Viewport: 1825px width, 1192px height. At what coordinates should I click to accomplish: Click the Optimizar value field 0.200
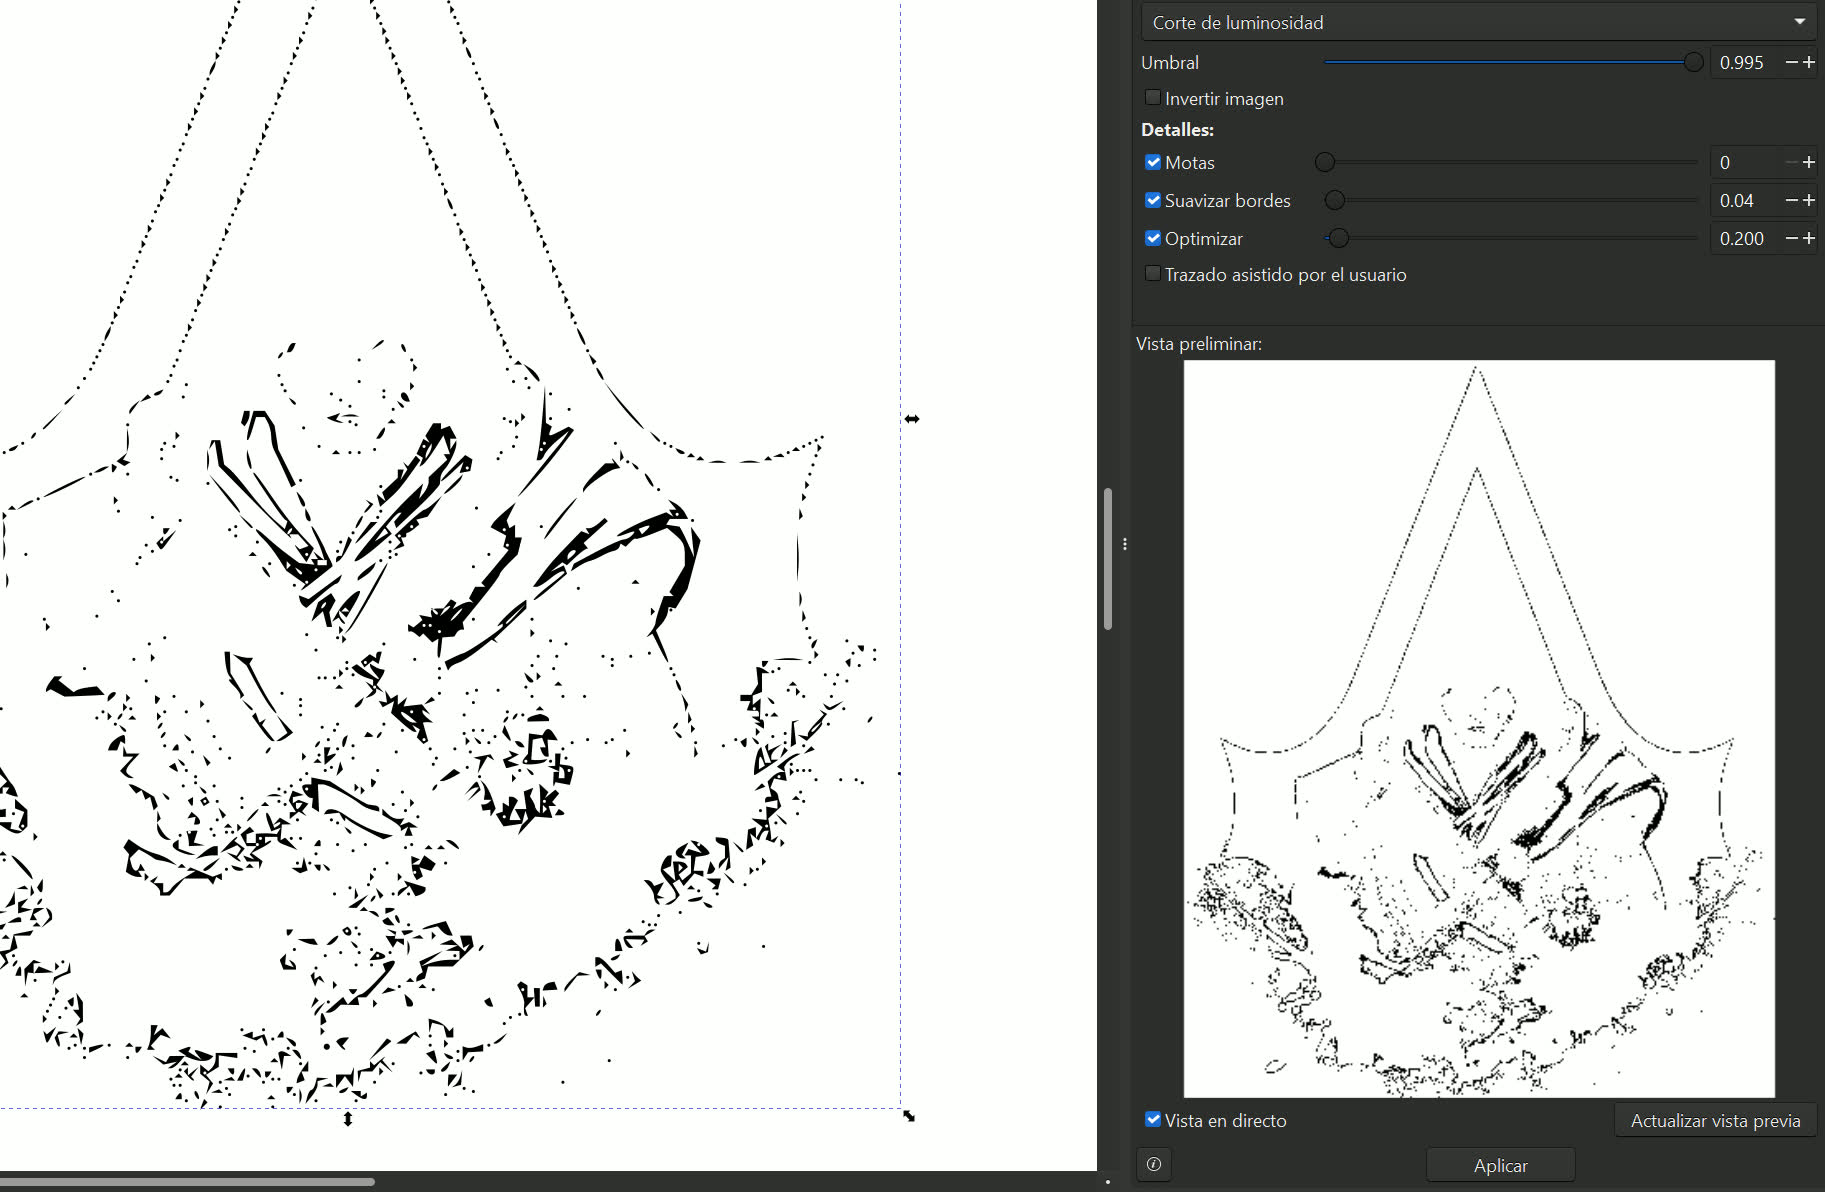1745,238
